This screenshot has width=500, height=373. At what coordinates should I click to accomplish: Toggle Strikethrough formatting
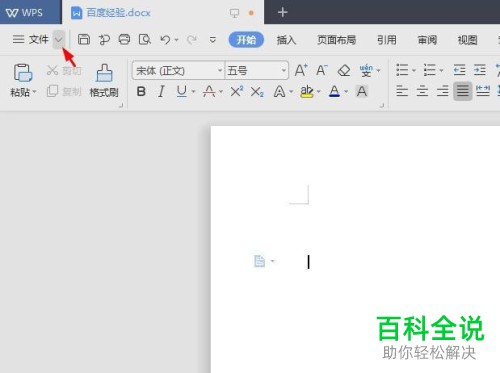point(209,91)
